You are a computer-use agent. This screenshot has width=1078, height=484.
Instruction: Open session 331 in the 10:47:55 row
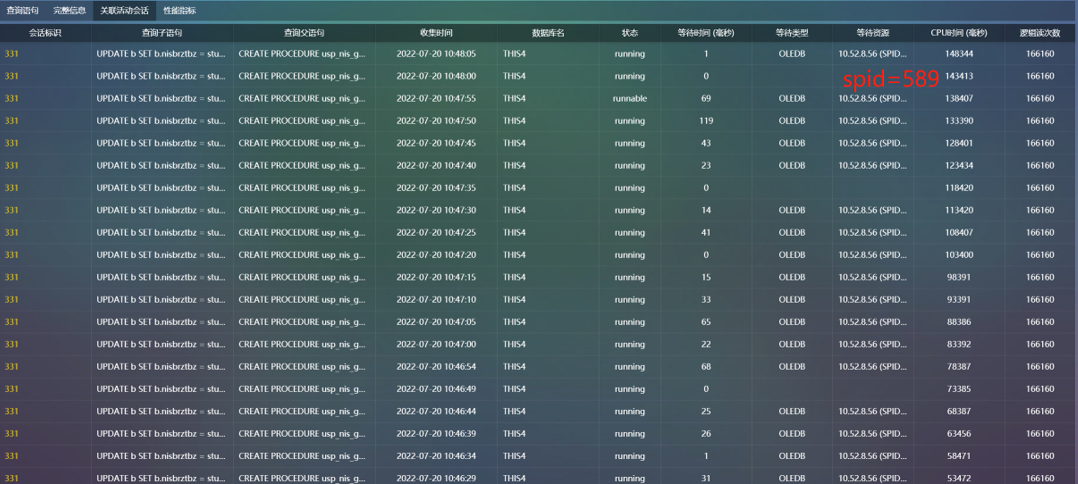[x=12, y=98]
